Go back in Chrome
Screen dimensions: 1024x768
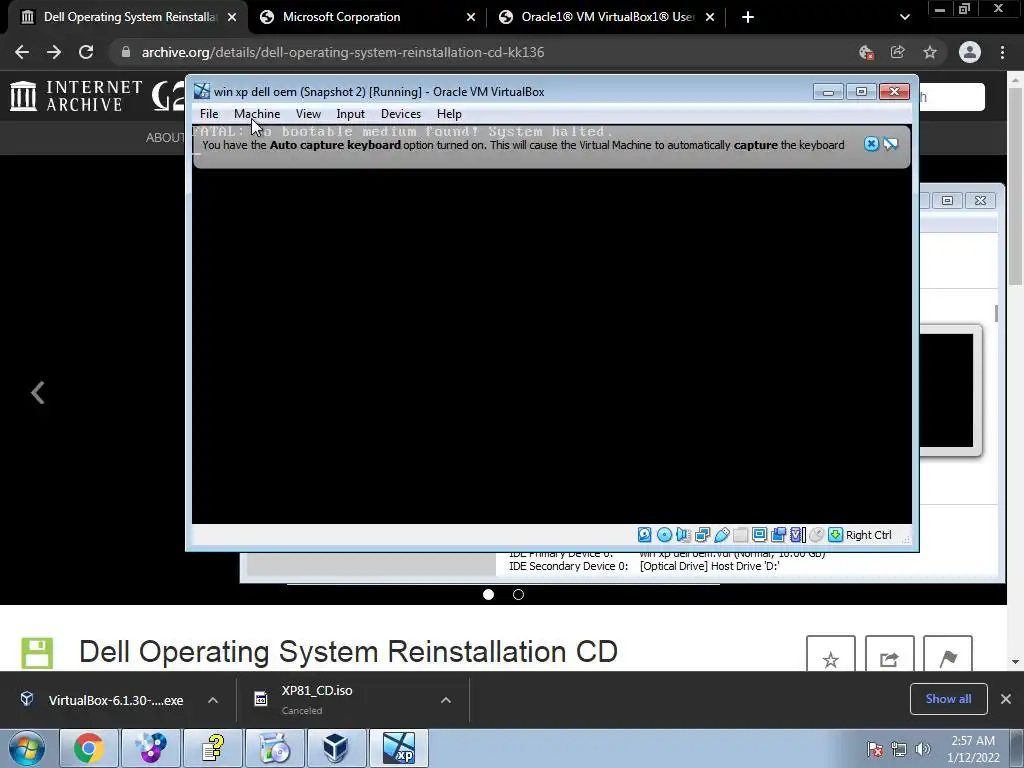pyautogui.click(x=22, y=52)
